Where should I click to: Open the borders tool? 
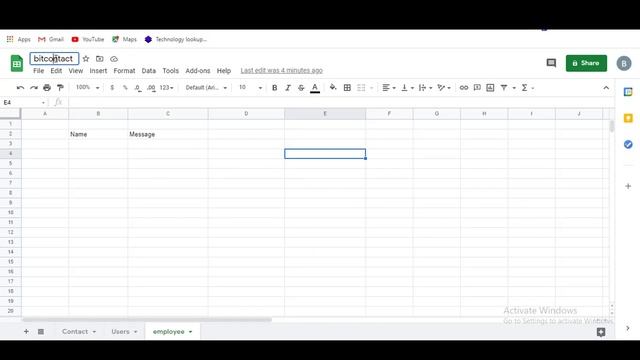tap(347, 88)
